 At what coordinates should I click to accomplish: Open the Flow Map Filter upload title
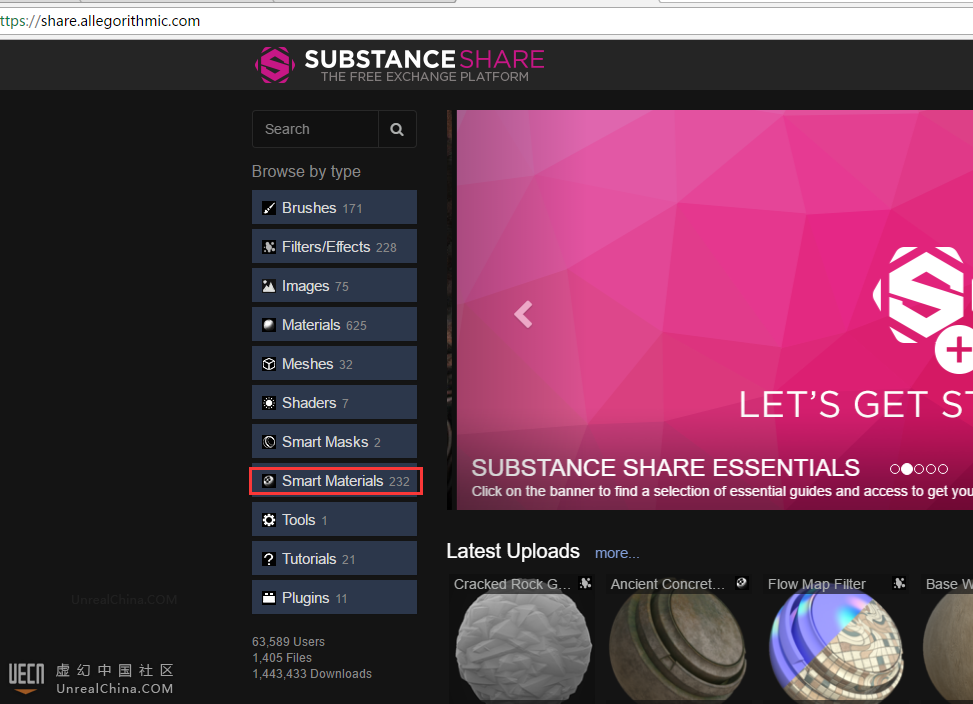tap(817, 584)
